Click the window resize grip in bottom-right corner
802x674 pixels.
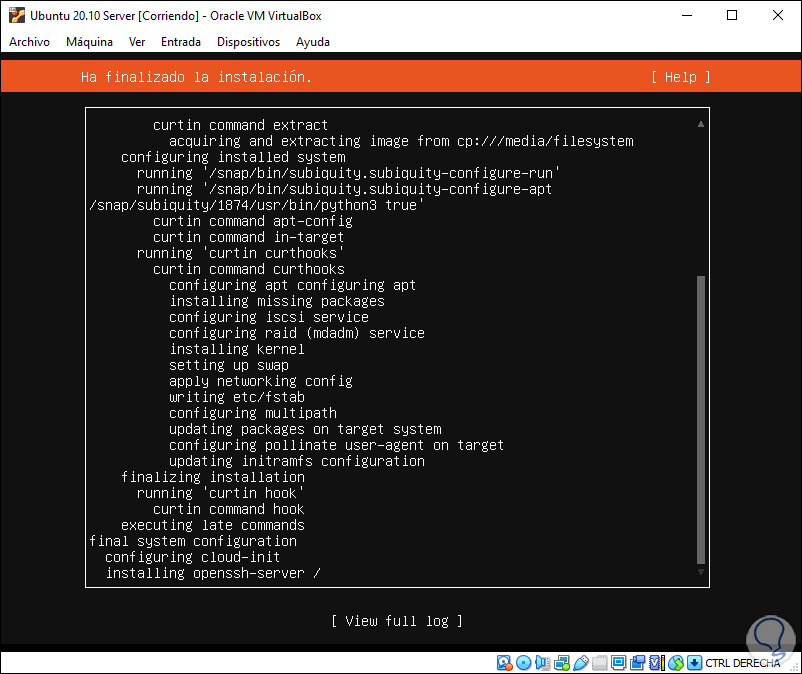(795, 667)
